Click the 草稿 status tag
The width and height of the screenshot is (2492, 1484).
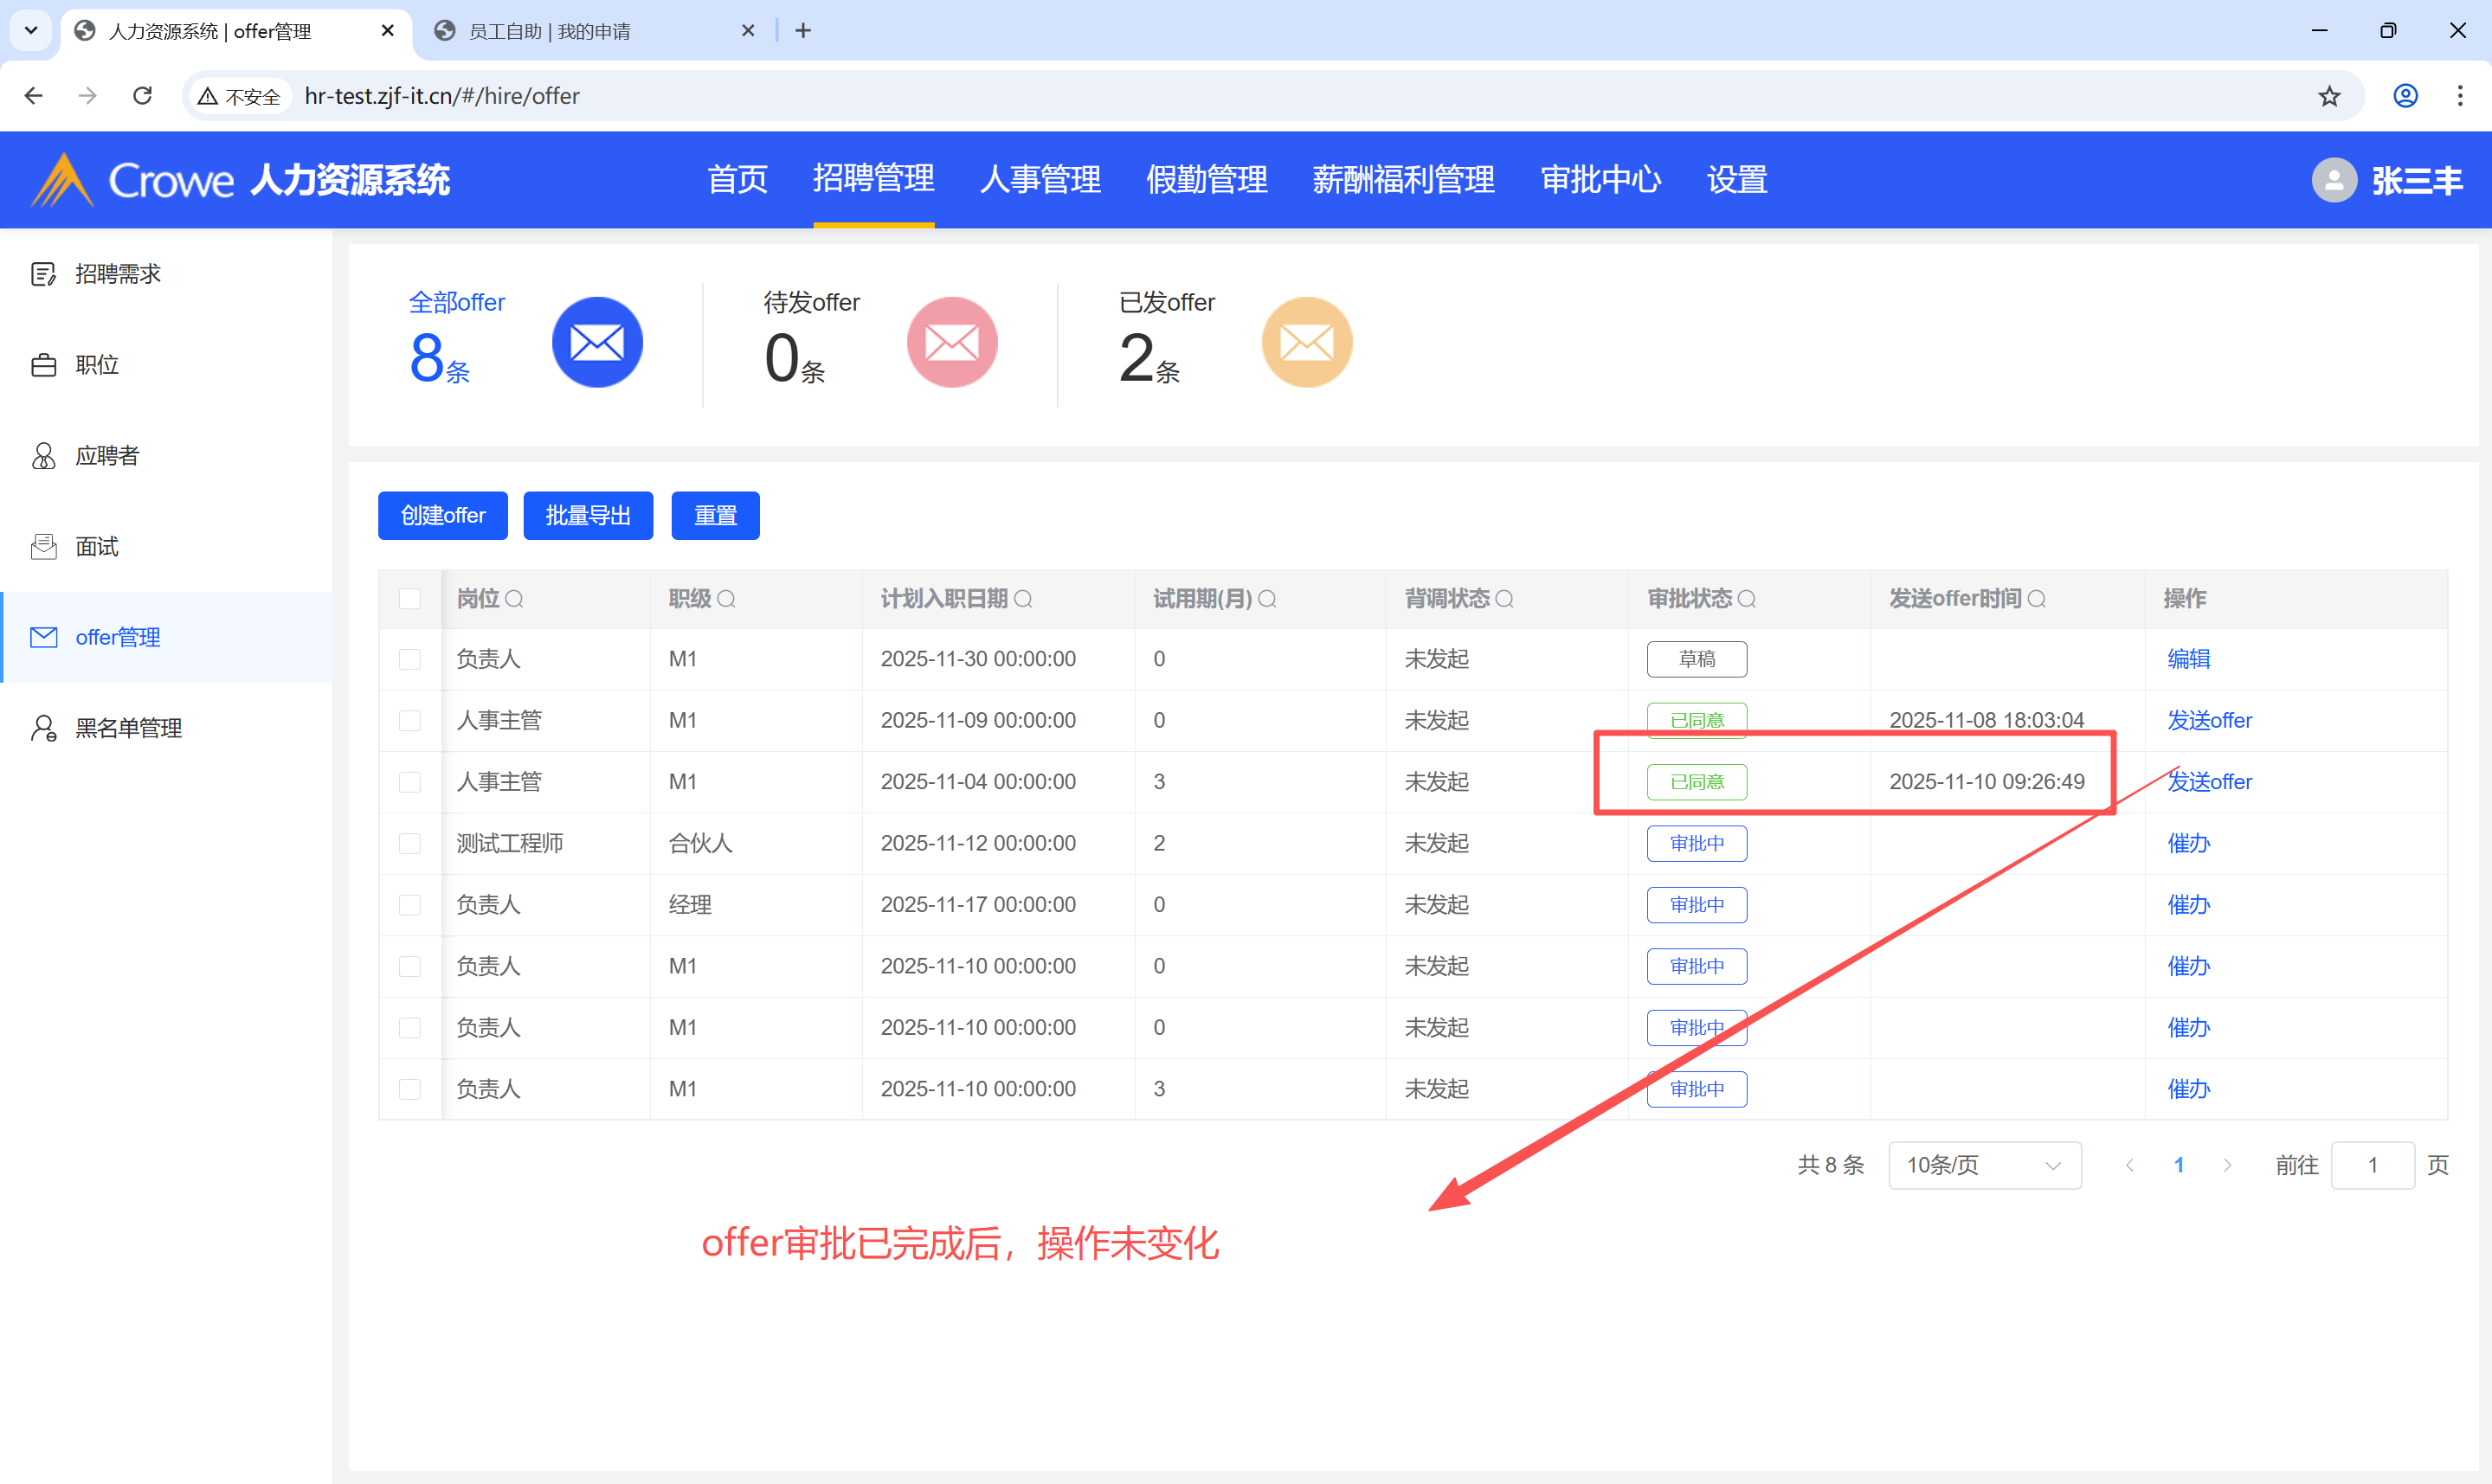[x=1696, y=660]
